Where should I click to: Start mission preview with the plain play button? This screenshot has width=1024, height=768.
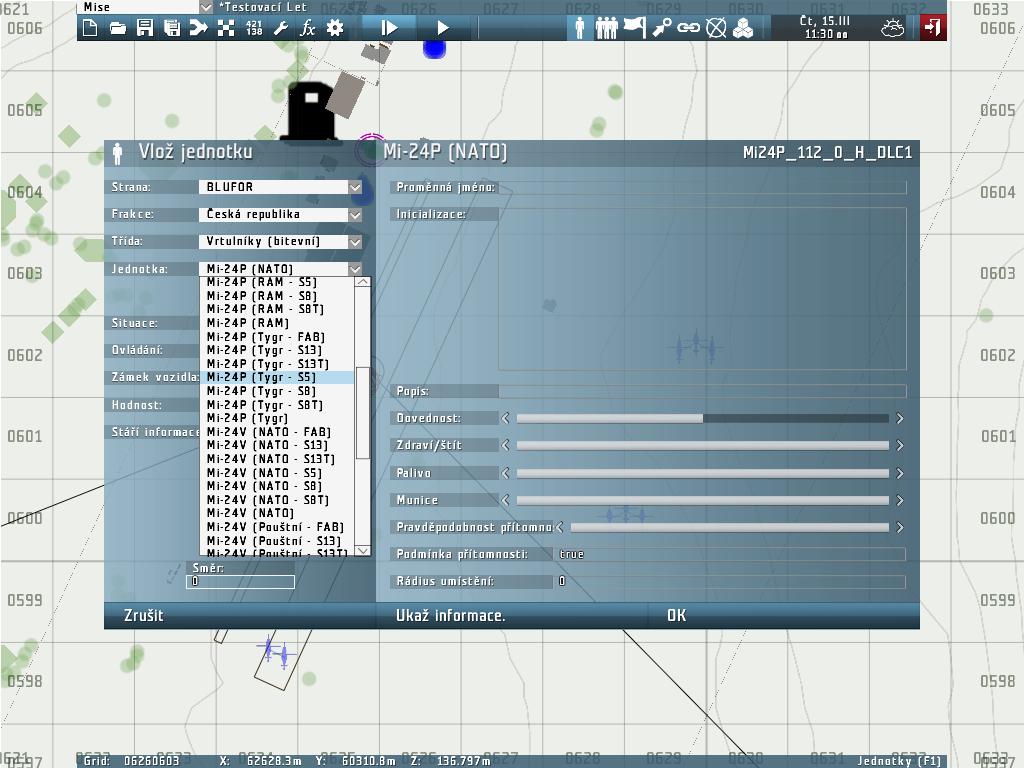coord(443,29)
